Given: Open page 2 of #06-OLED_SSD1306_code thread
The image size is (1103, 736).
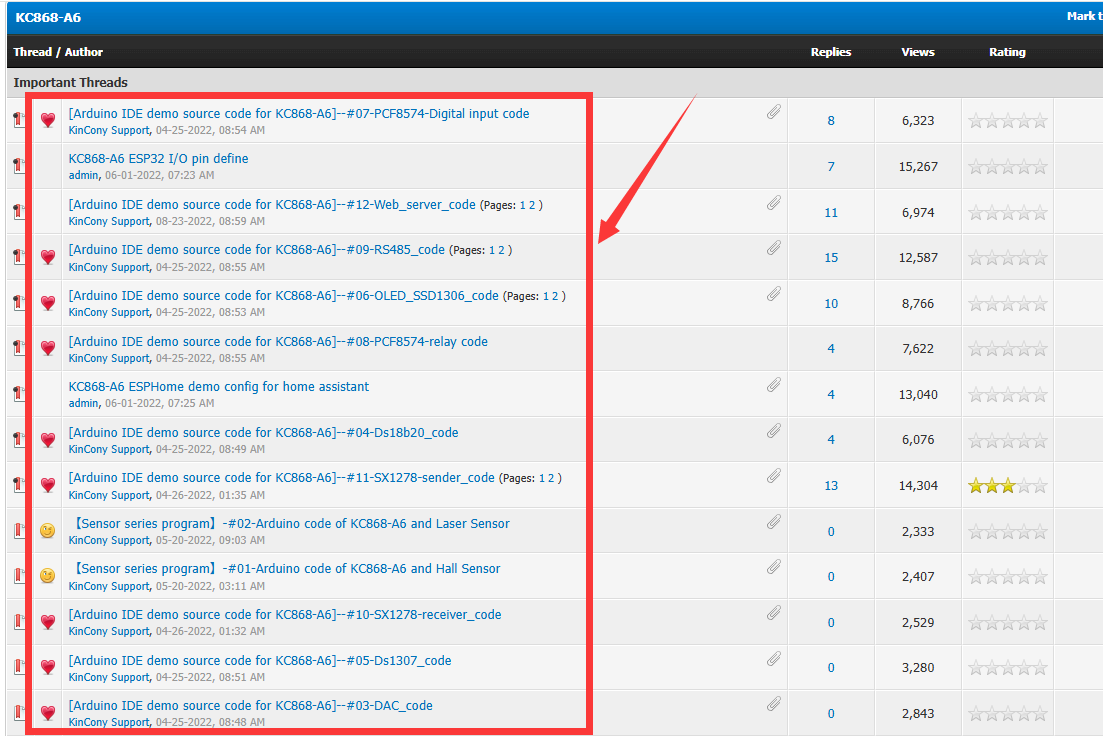Looking at the screenshot, I should (x=555, y=296).
